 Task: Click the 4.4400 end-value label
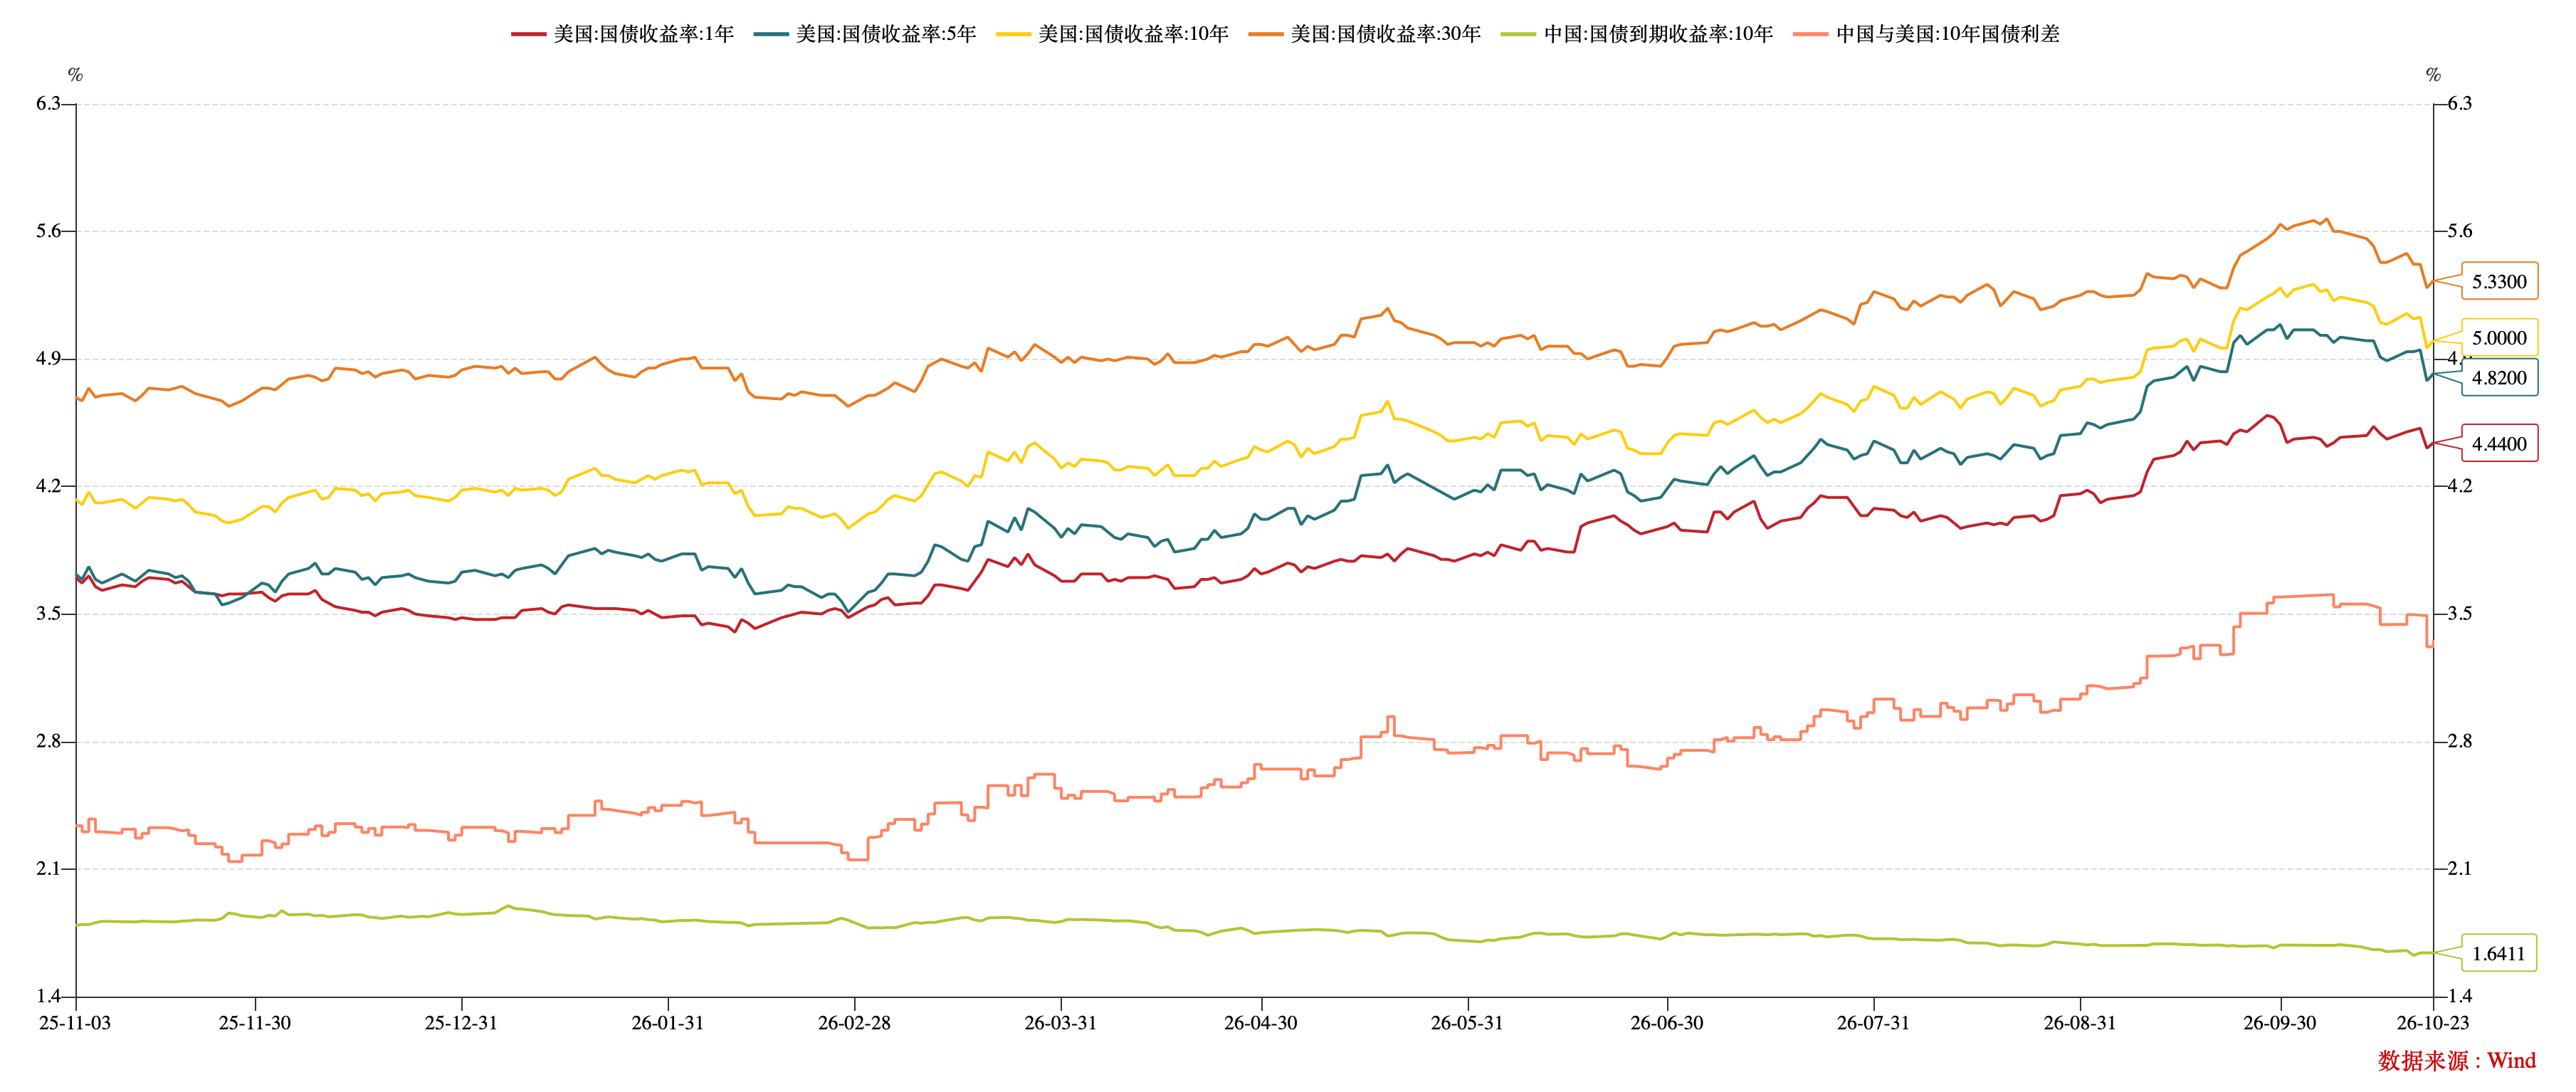(2499, 444)
